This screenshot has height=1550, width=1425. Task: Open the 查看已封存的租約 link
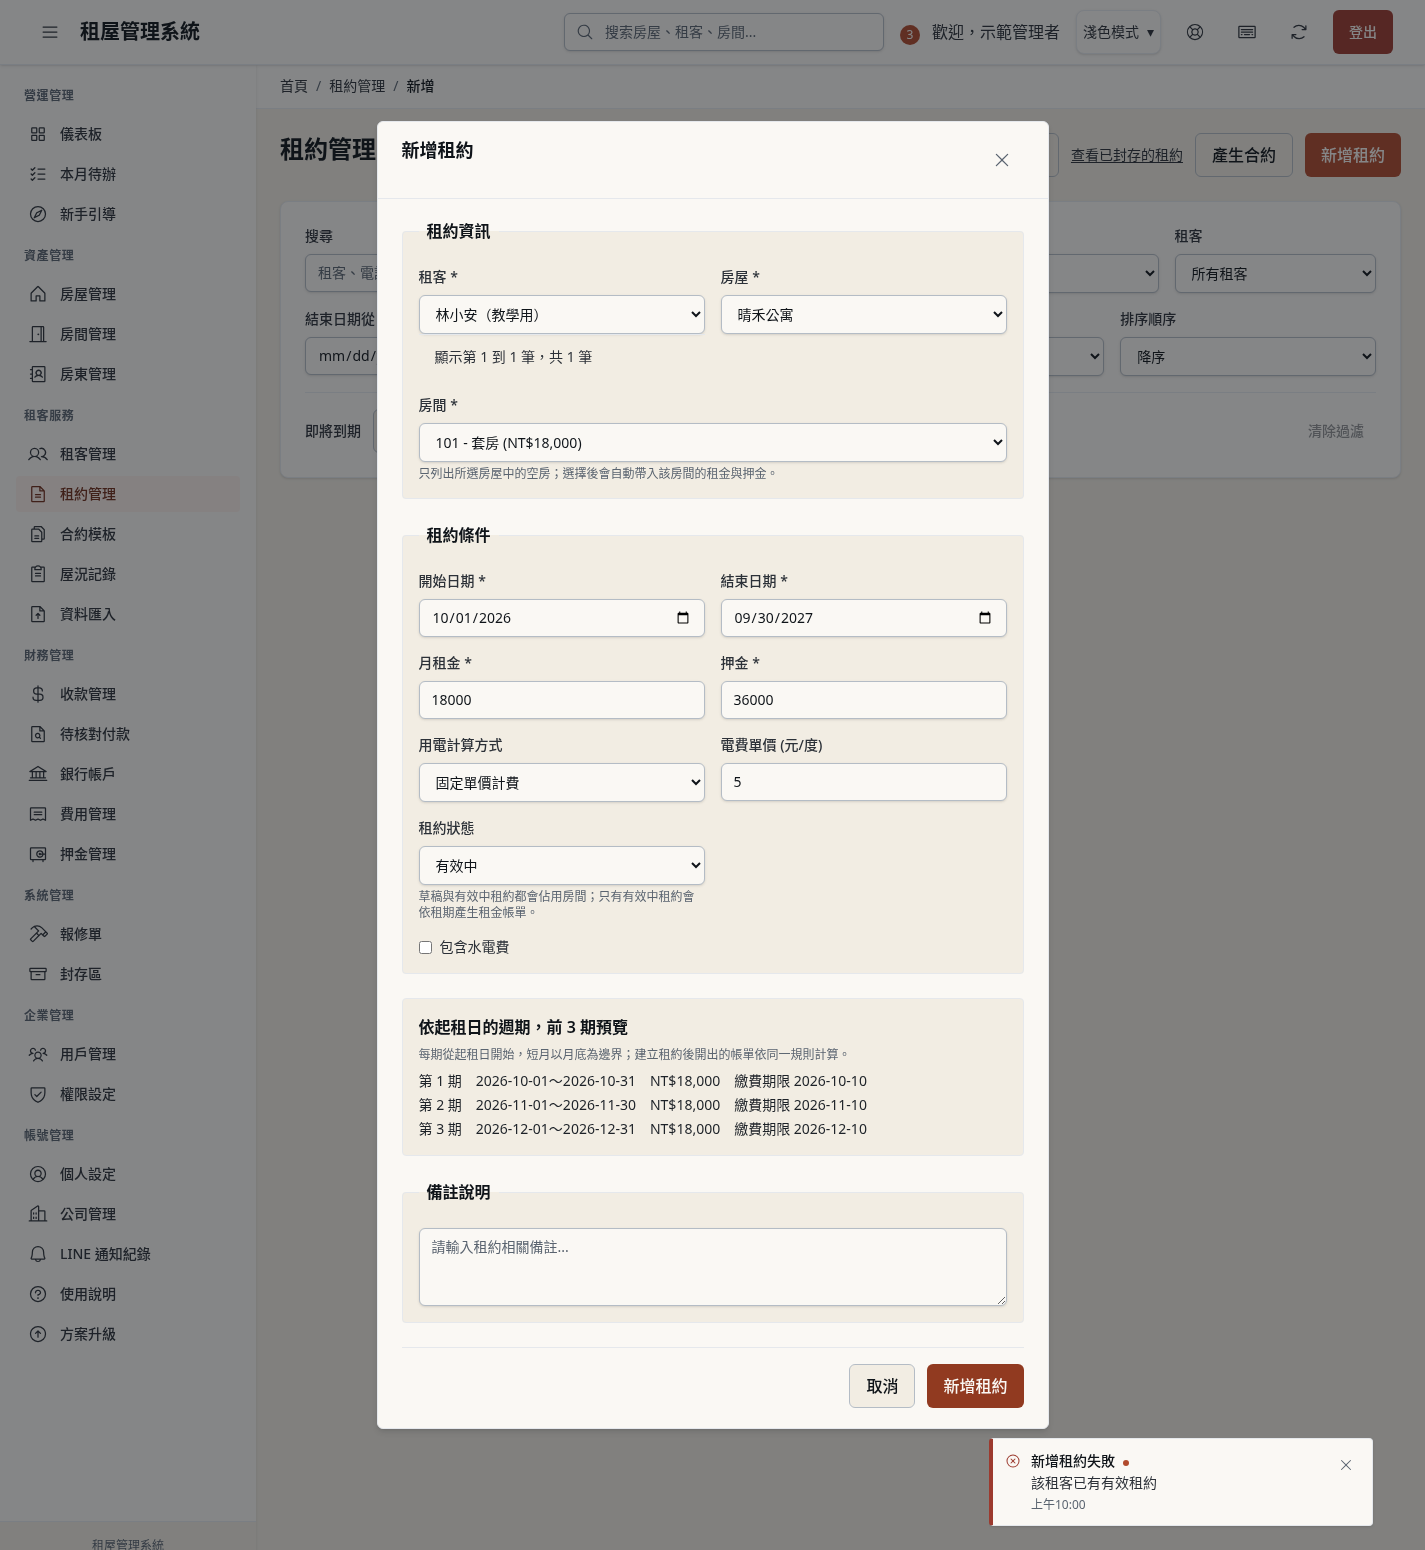pyautogui.click(x=1127, y=155)
